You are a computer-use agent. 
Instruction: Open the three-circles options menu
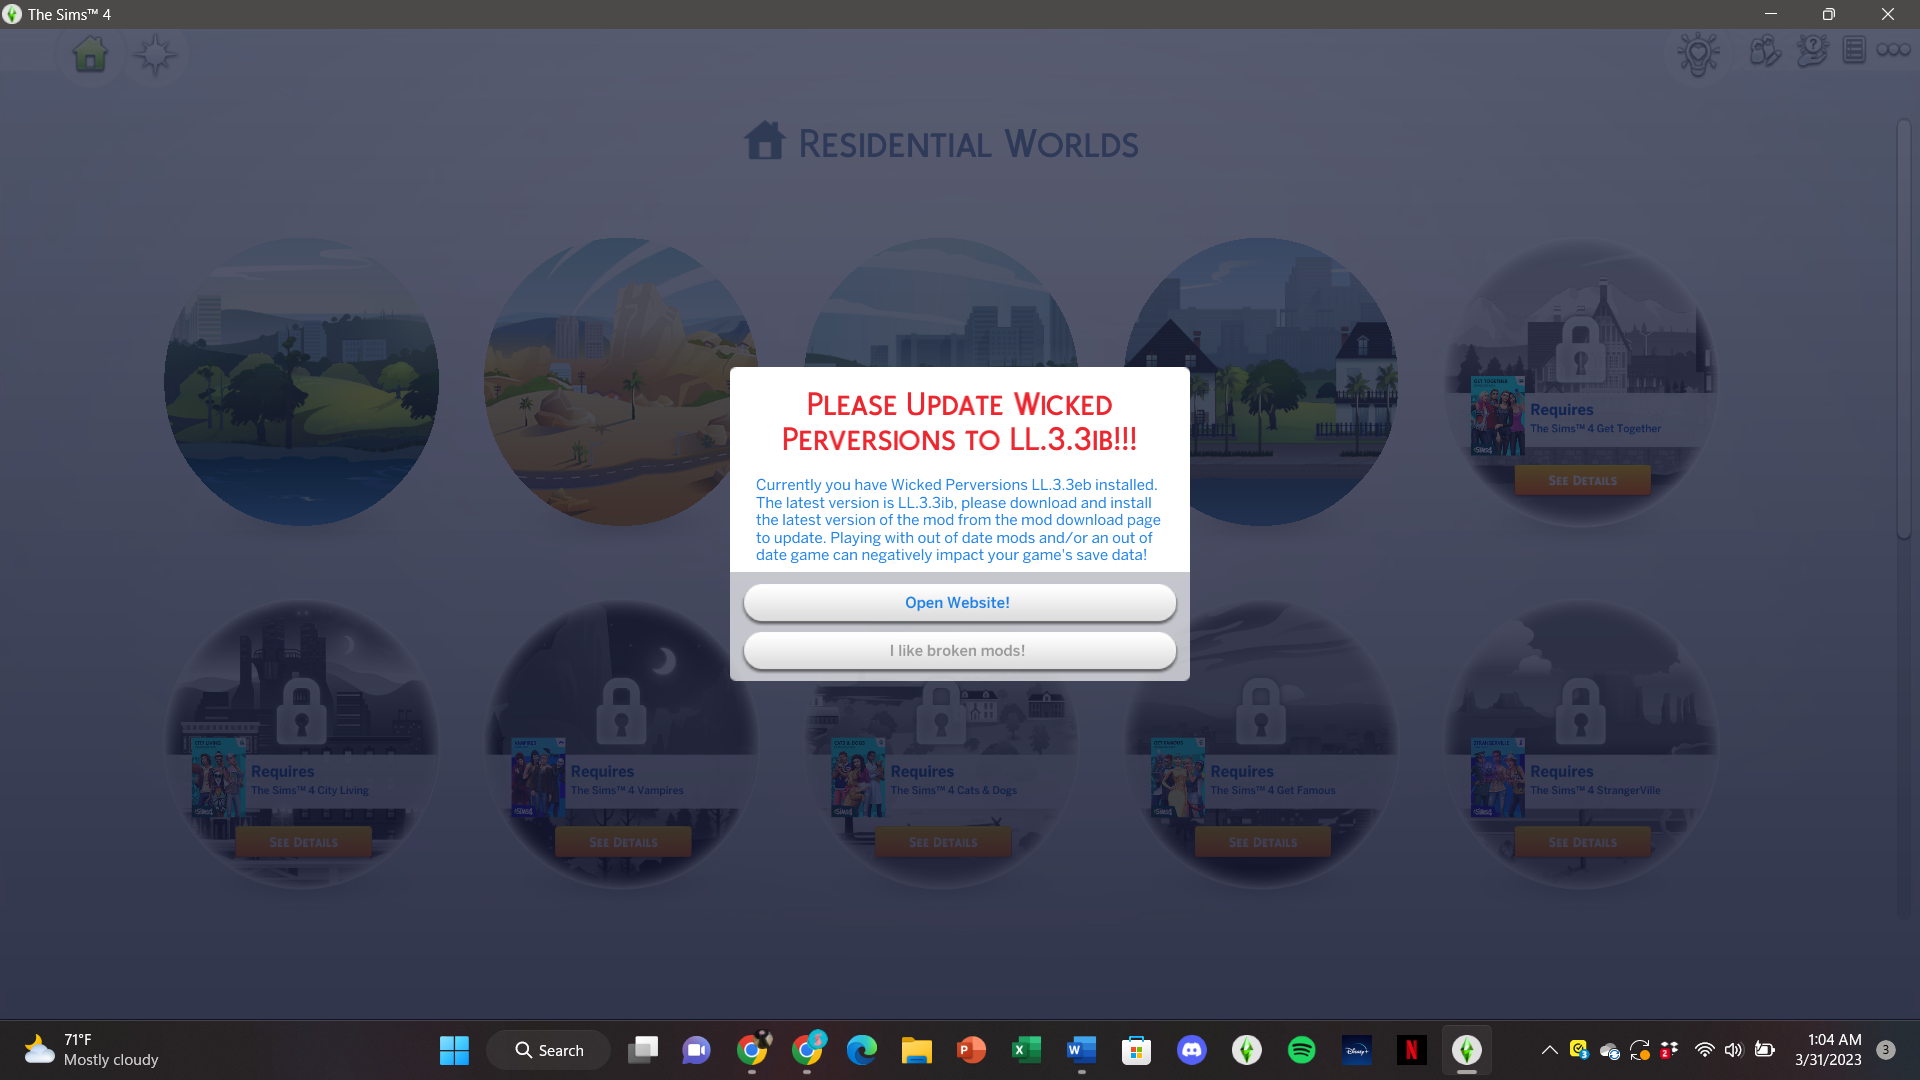coord(1893,50)
